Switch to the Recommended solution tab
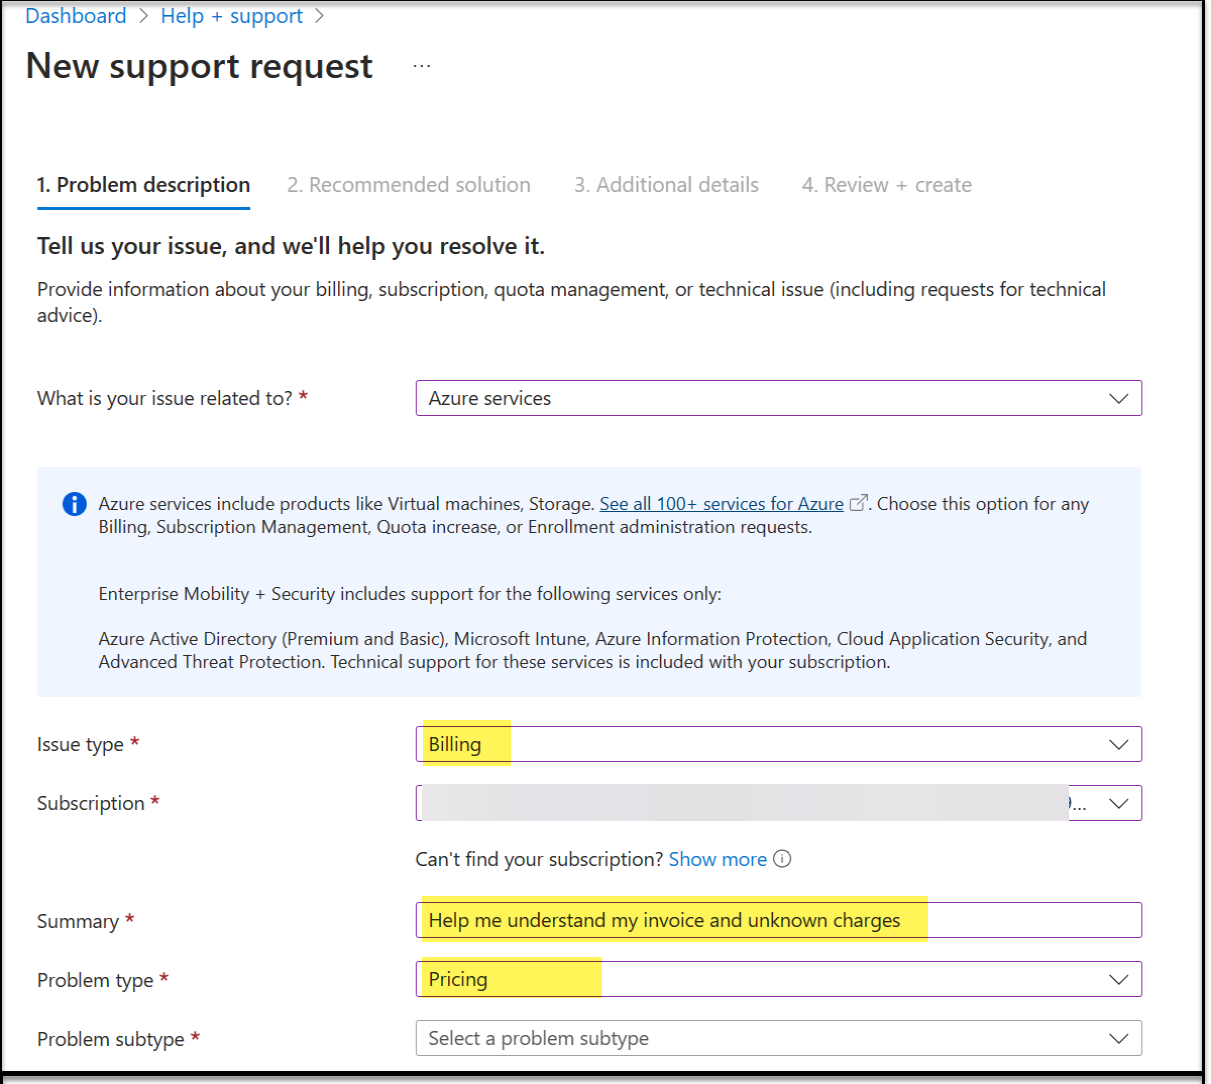Screen dimensions: 1211x1084 (409, 184)
